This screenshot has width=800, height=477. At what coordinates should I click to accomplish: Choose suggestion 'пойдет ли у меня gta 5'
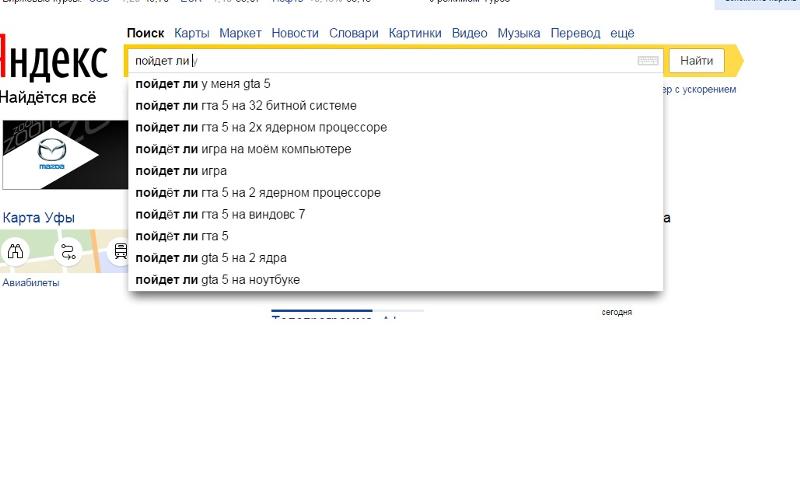point(395,84)
